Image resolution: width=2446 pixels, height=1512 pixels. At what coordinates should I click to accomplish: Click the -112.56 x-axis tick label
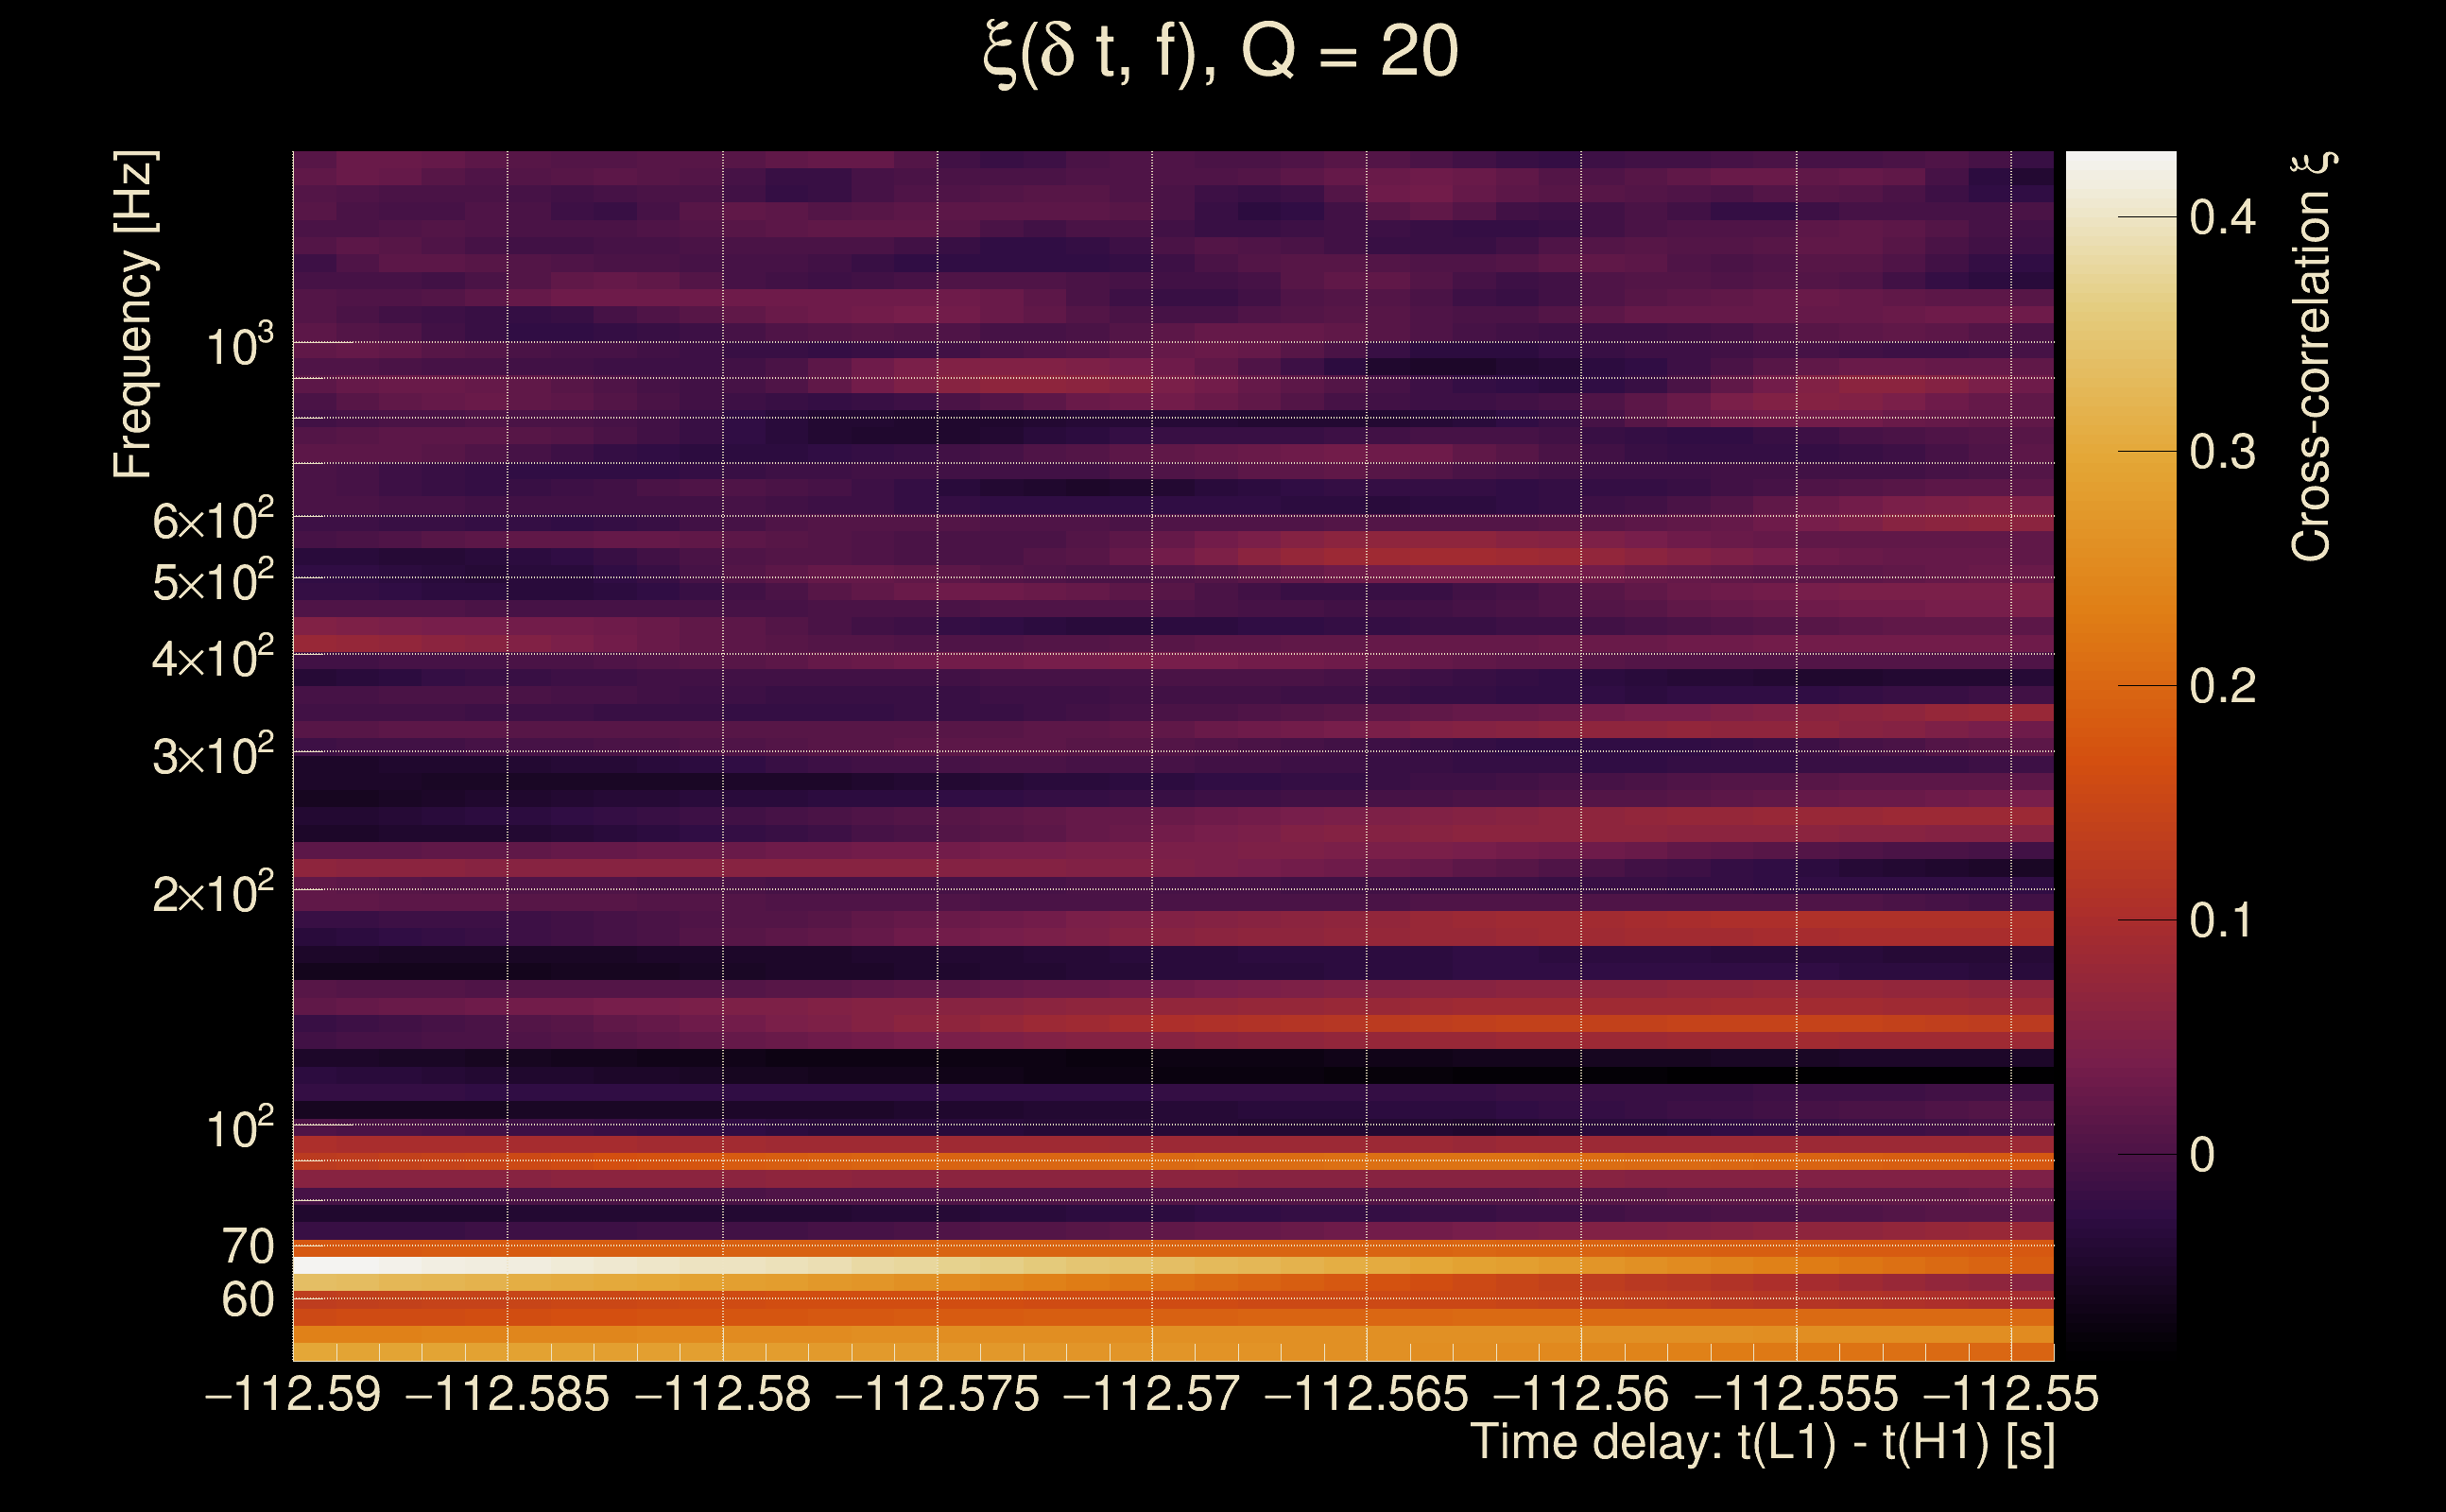point(1581,1394)
